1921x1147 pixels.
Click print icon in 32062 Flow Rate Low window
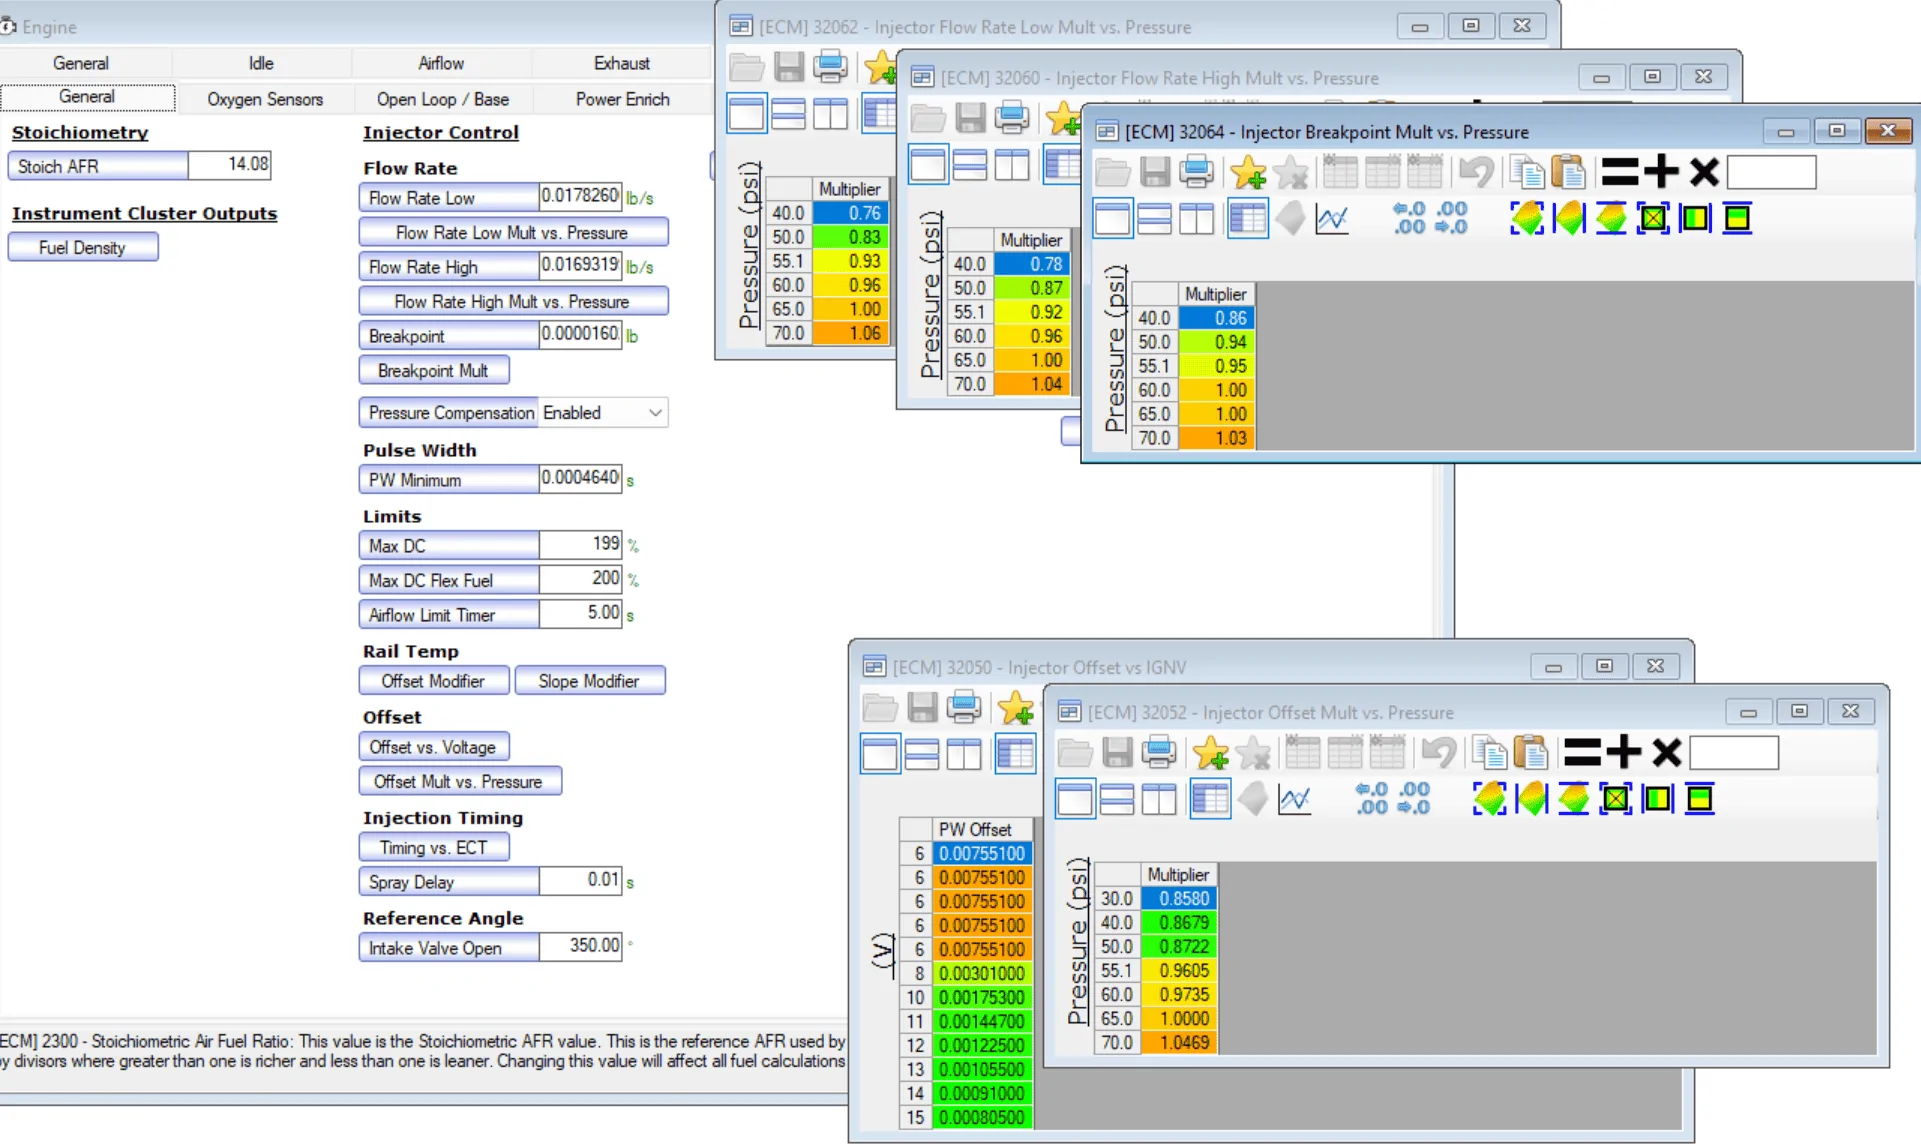pos(830,67)
